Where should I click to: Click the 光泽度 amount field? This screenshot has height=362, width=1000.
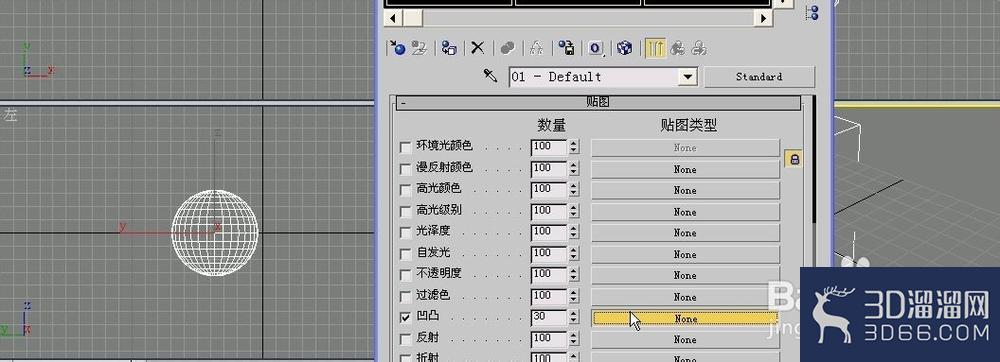point(549,232)
